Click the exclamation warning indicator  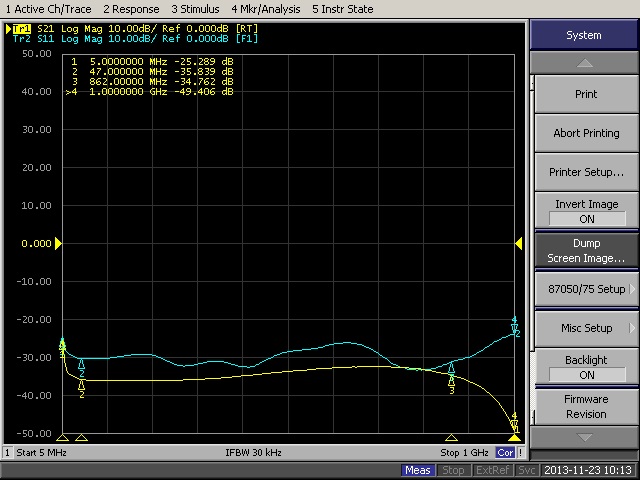click(521, 453)
